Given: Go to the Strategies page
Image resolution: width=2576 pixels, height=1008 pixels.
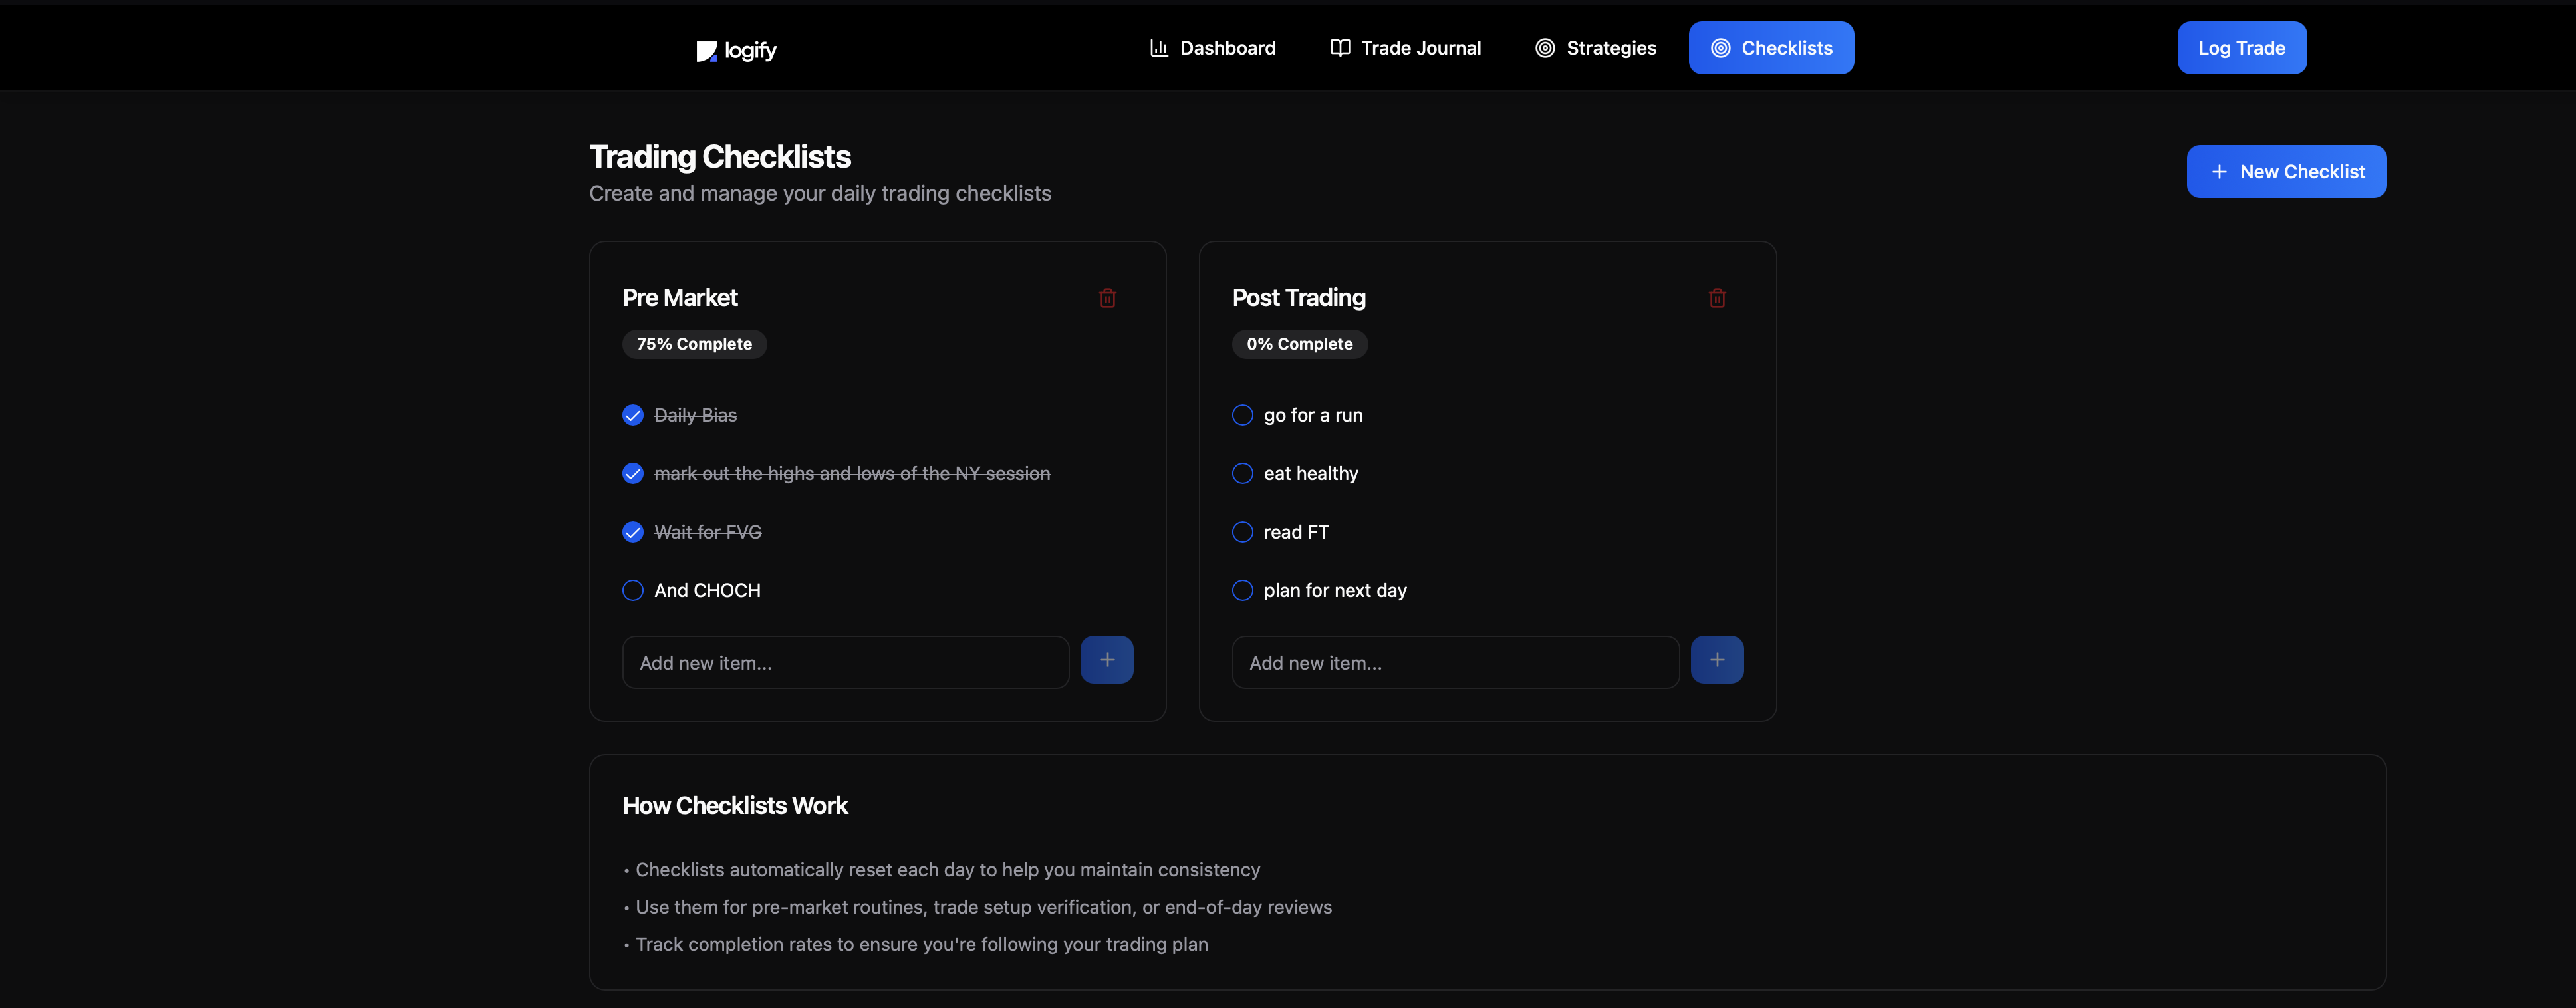Looking at the screenshot, I should pyautogui.click(x=1595, y=48).
